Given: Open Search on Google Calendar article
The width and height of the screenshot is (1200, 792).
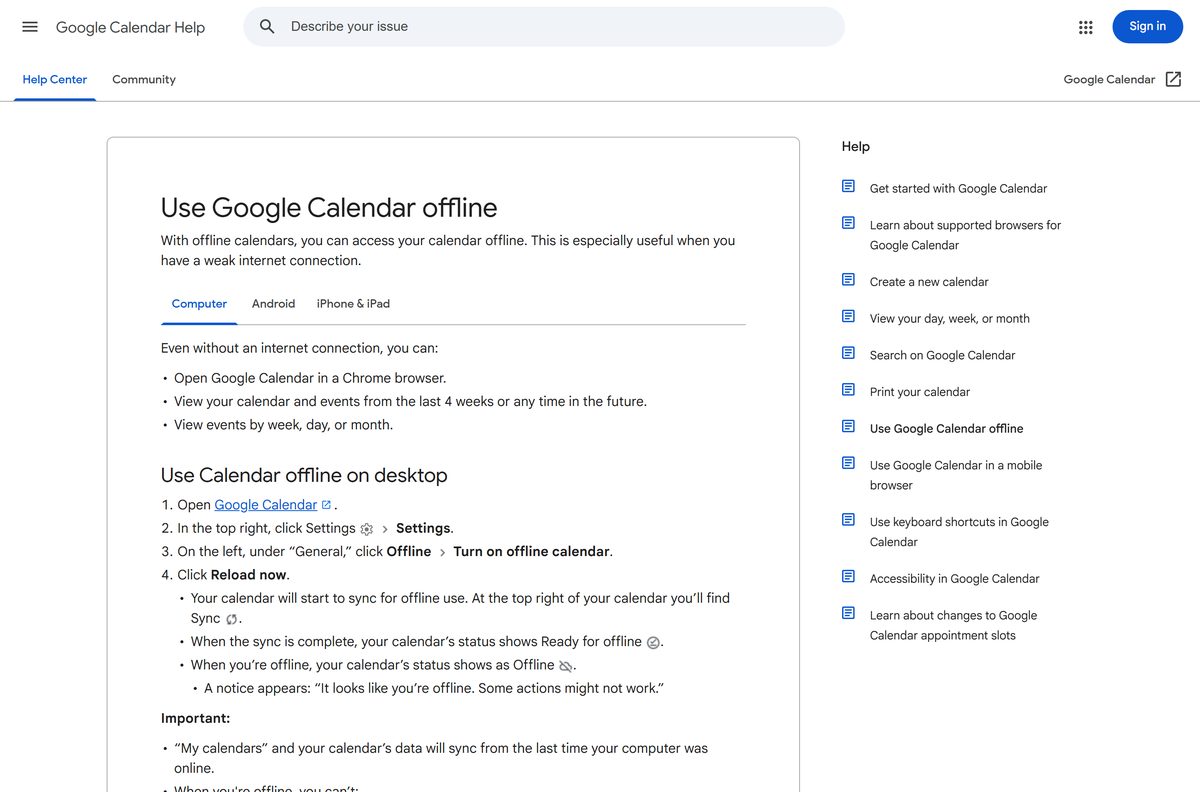Looking at the screenshot, I should [x=942, y=355].
